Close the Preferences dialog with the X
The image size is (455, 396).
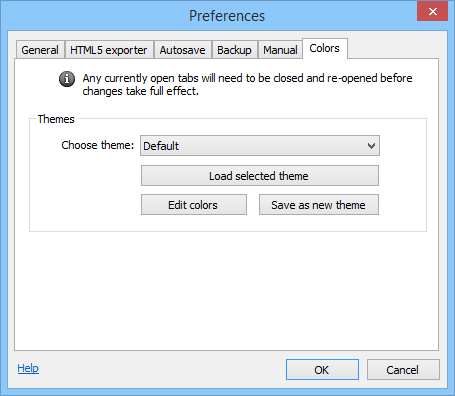pyautogui.click(x=432, y=12)
